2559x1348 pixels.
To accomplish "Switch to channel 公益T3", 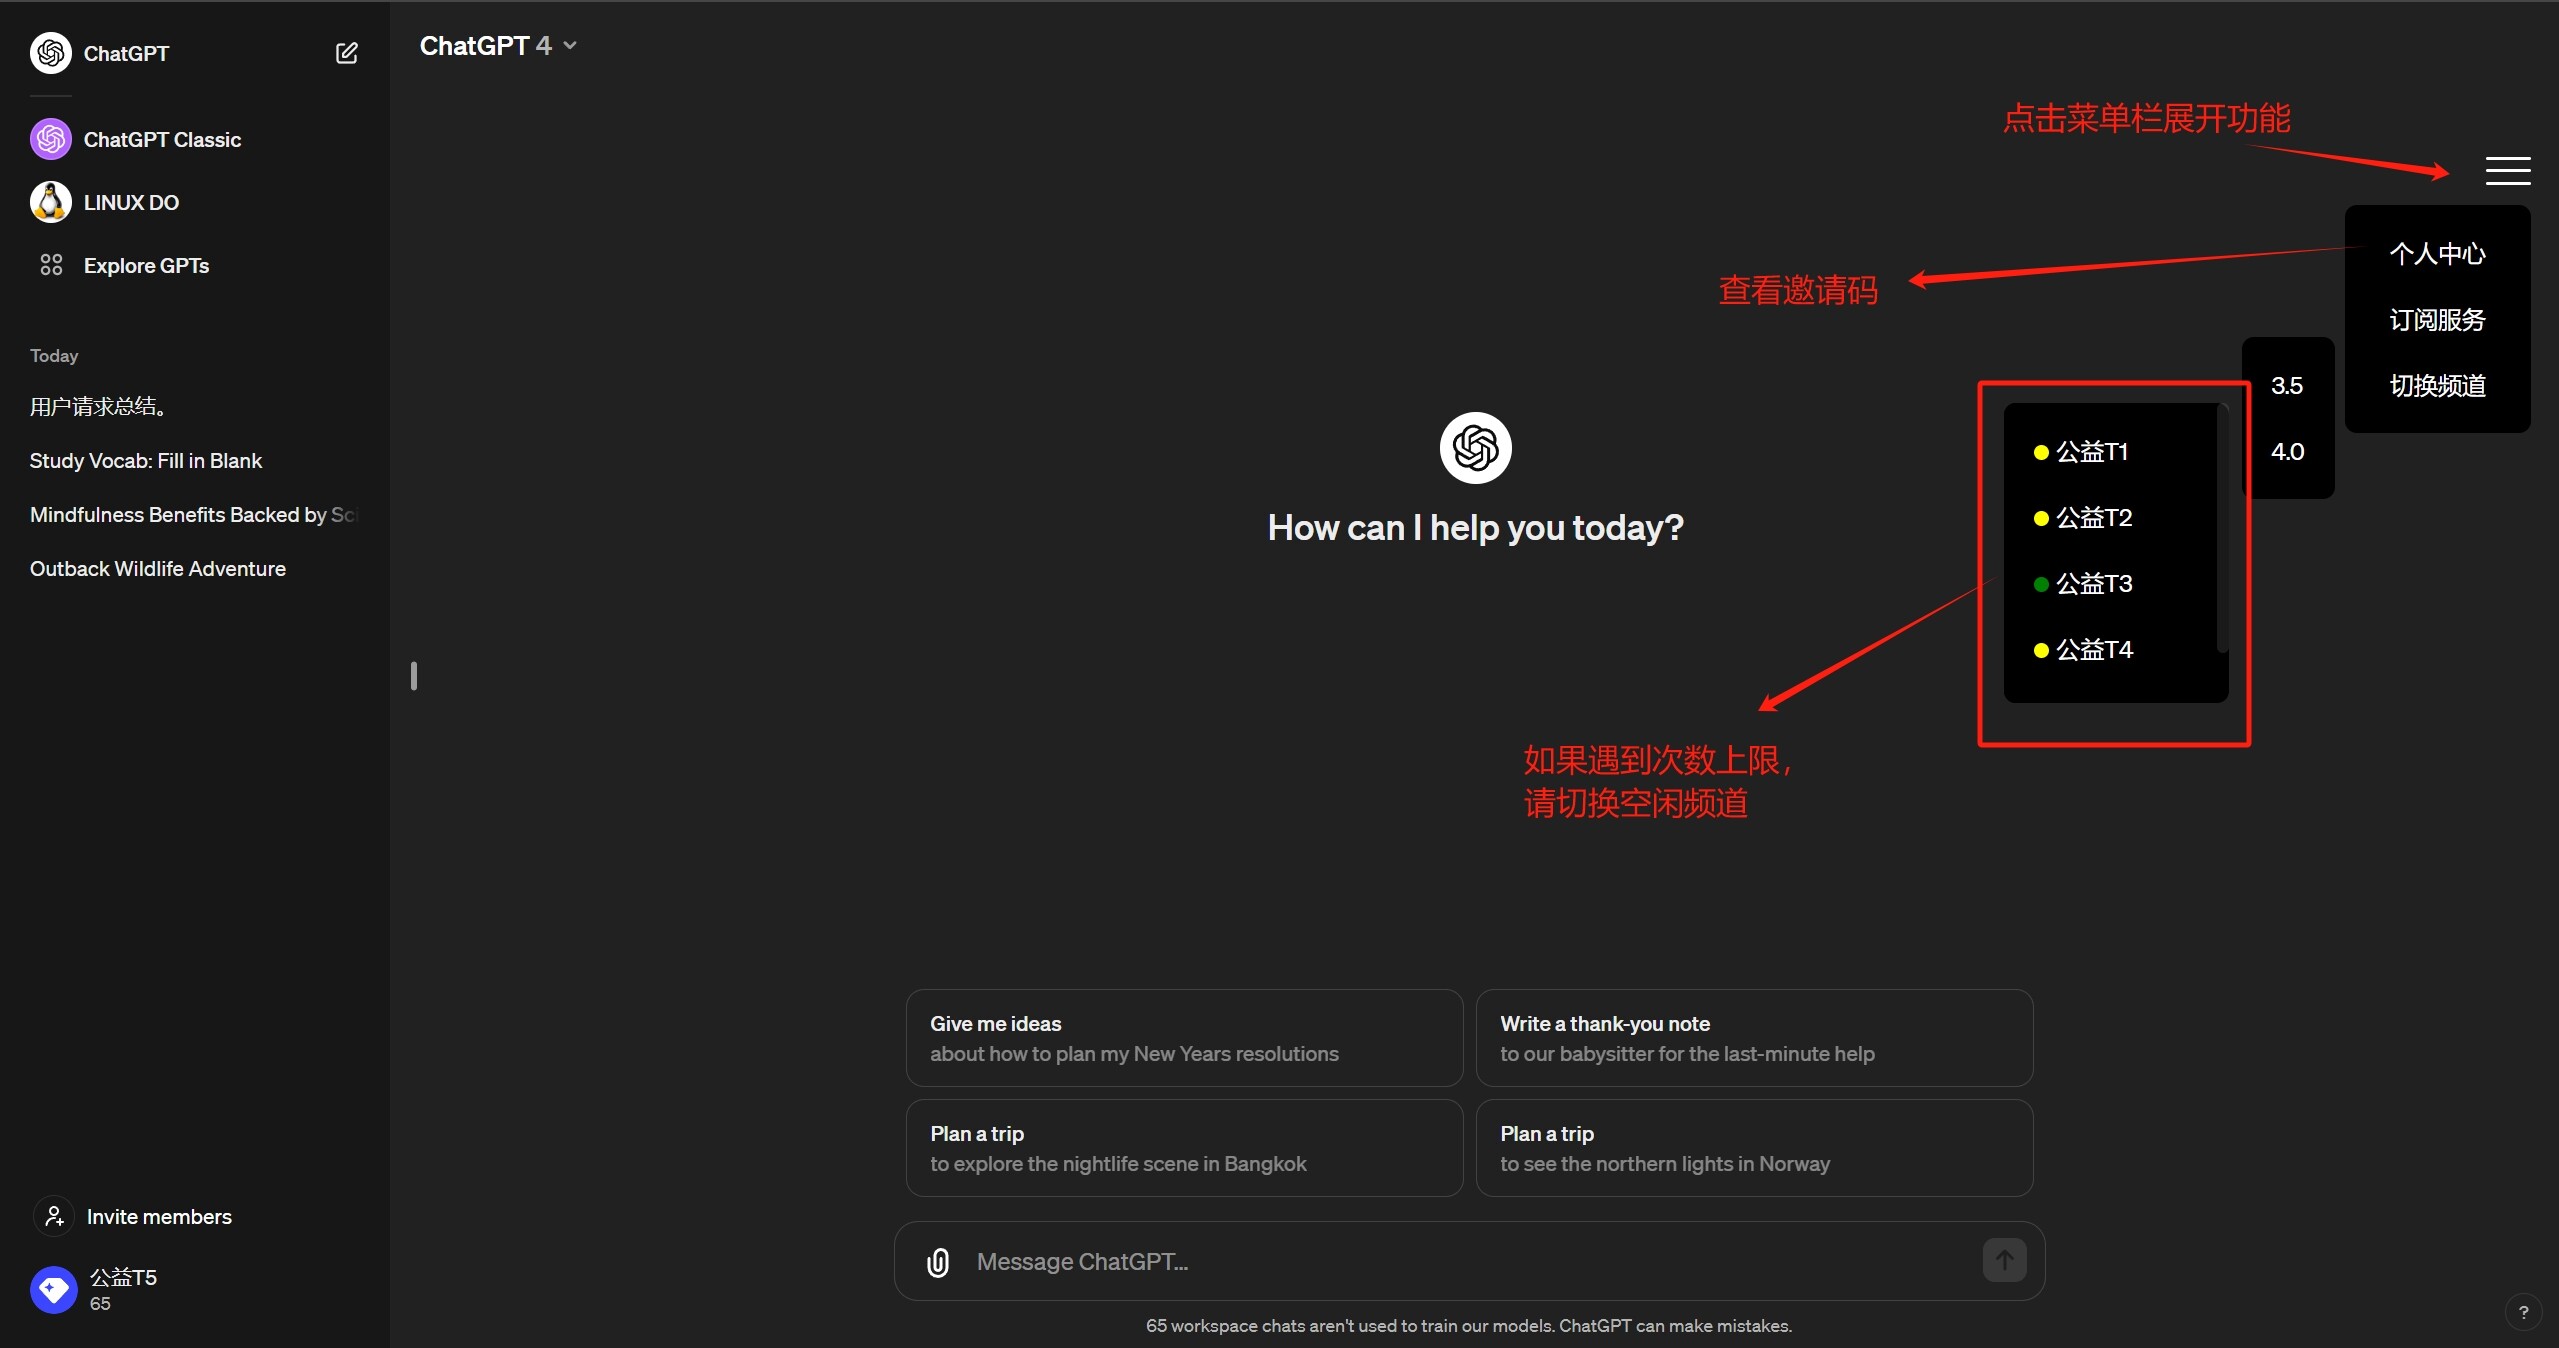I will pos(2083,584).
